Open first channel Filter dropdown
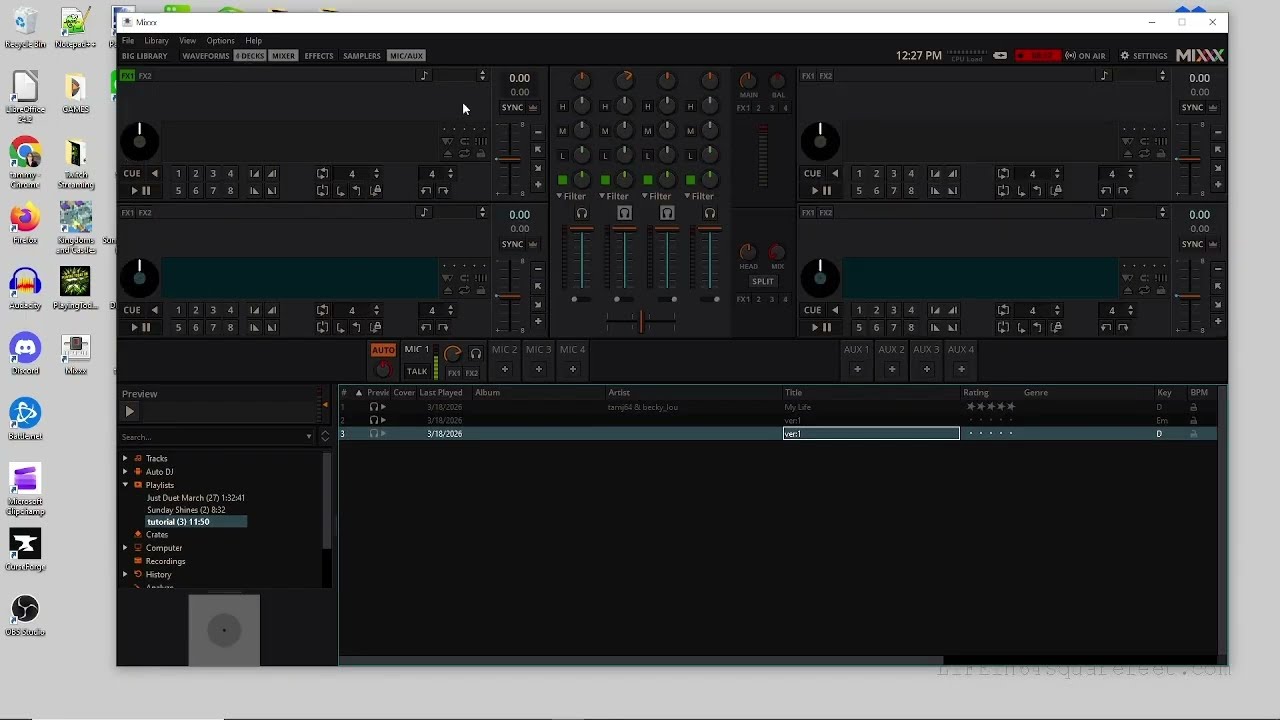 [571, 196]
